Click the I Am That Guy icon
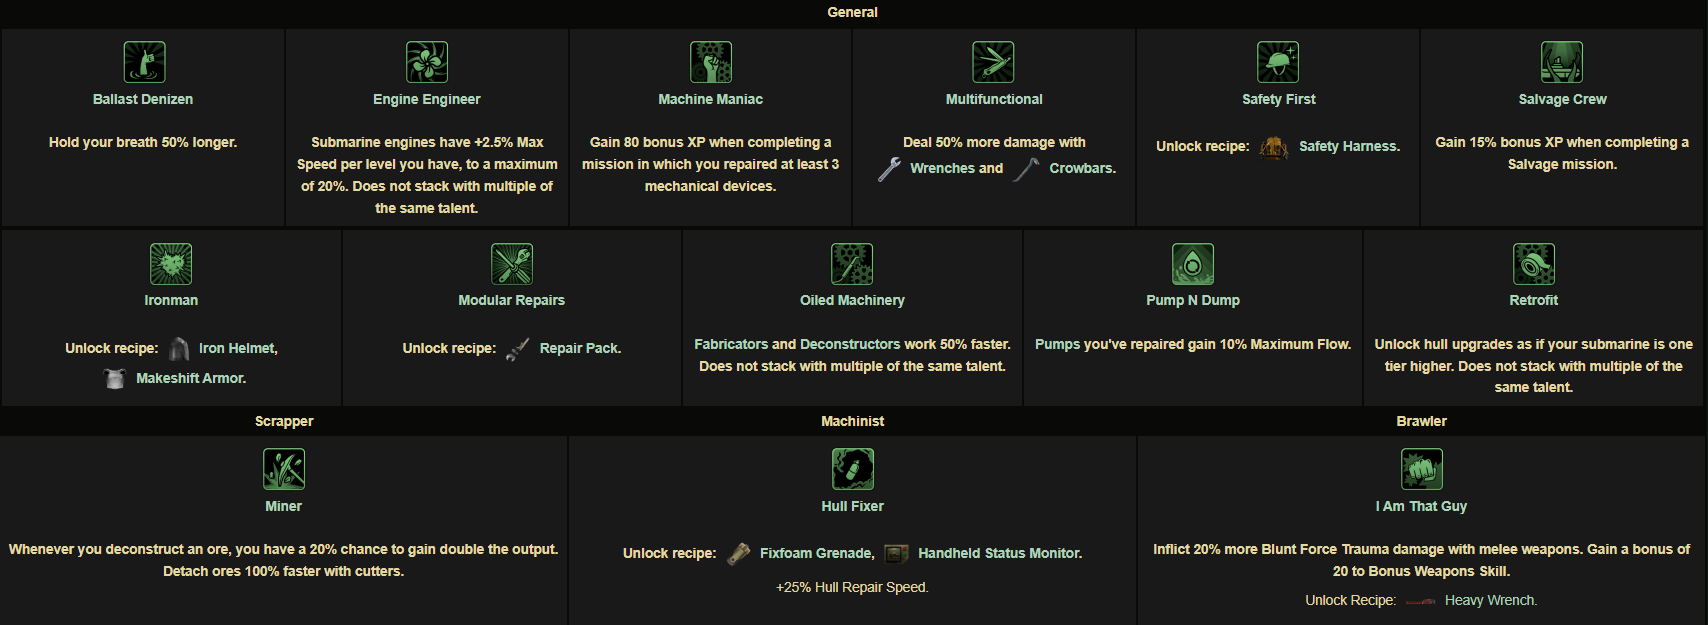The image size is (1708, 625). tap(1422, 469)
